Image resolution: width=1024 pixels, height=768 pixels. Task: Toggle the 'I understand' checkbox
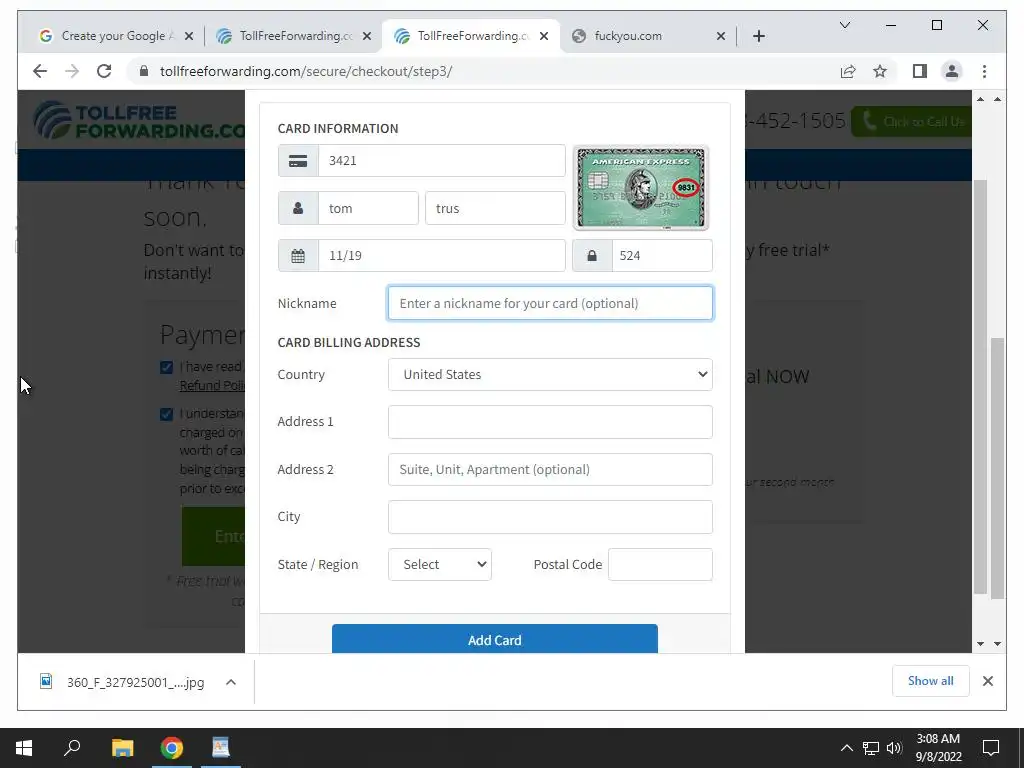(x=167, y=414)
